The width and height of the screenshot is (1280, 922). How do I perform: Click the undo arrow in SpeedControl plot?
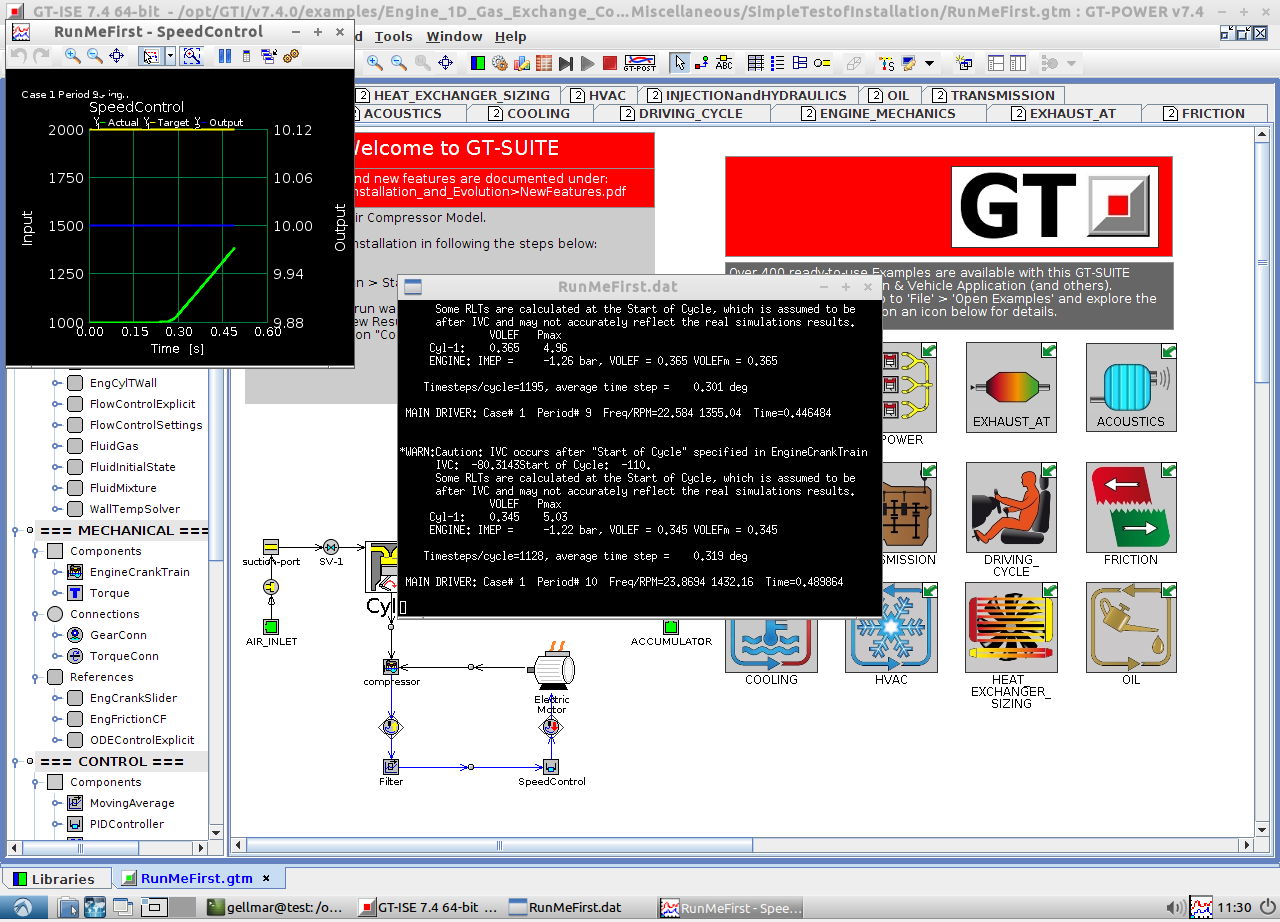coord(19,56)
